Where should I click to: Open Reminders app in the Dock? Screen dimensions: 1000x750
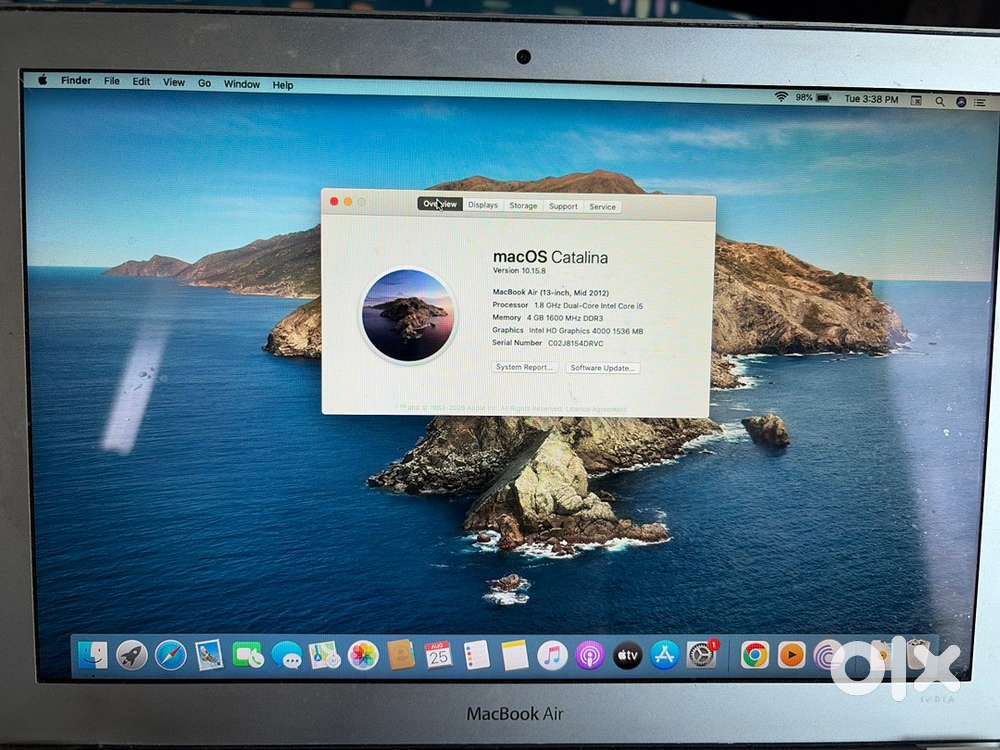click(x=476, y=655)
